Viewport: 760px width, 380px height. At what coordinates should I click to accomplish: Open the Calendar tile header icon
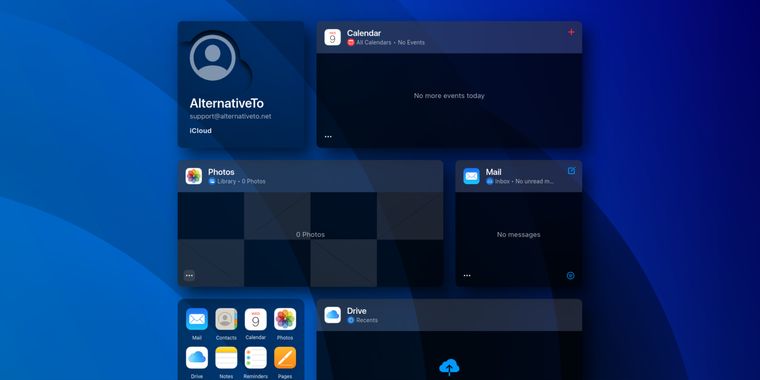click(x=332, y=37)
